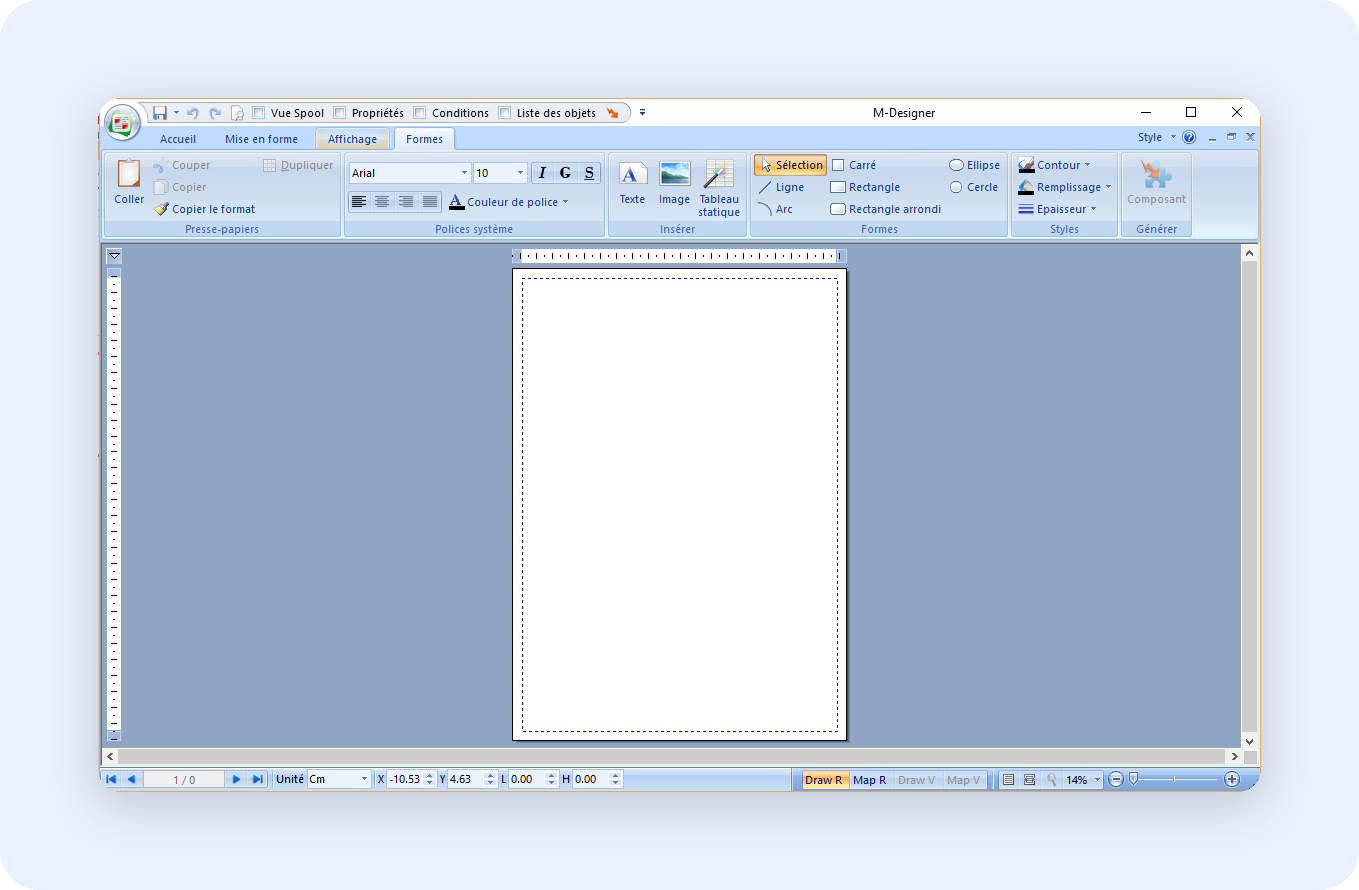Open the Affichage tab
The image size is (1359, 890).
[353, 139]
